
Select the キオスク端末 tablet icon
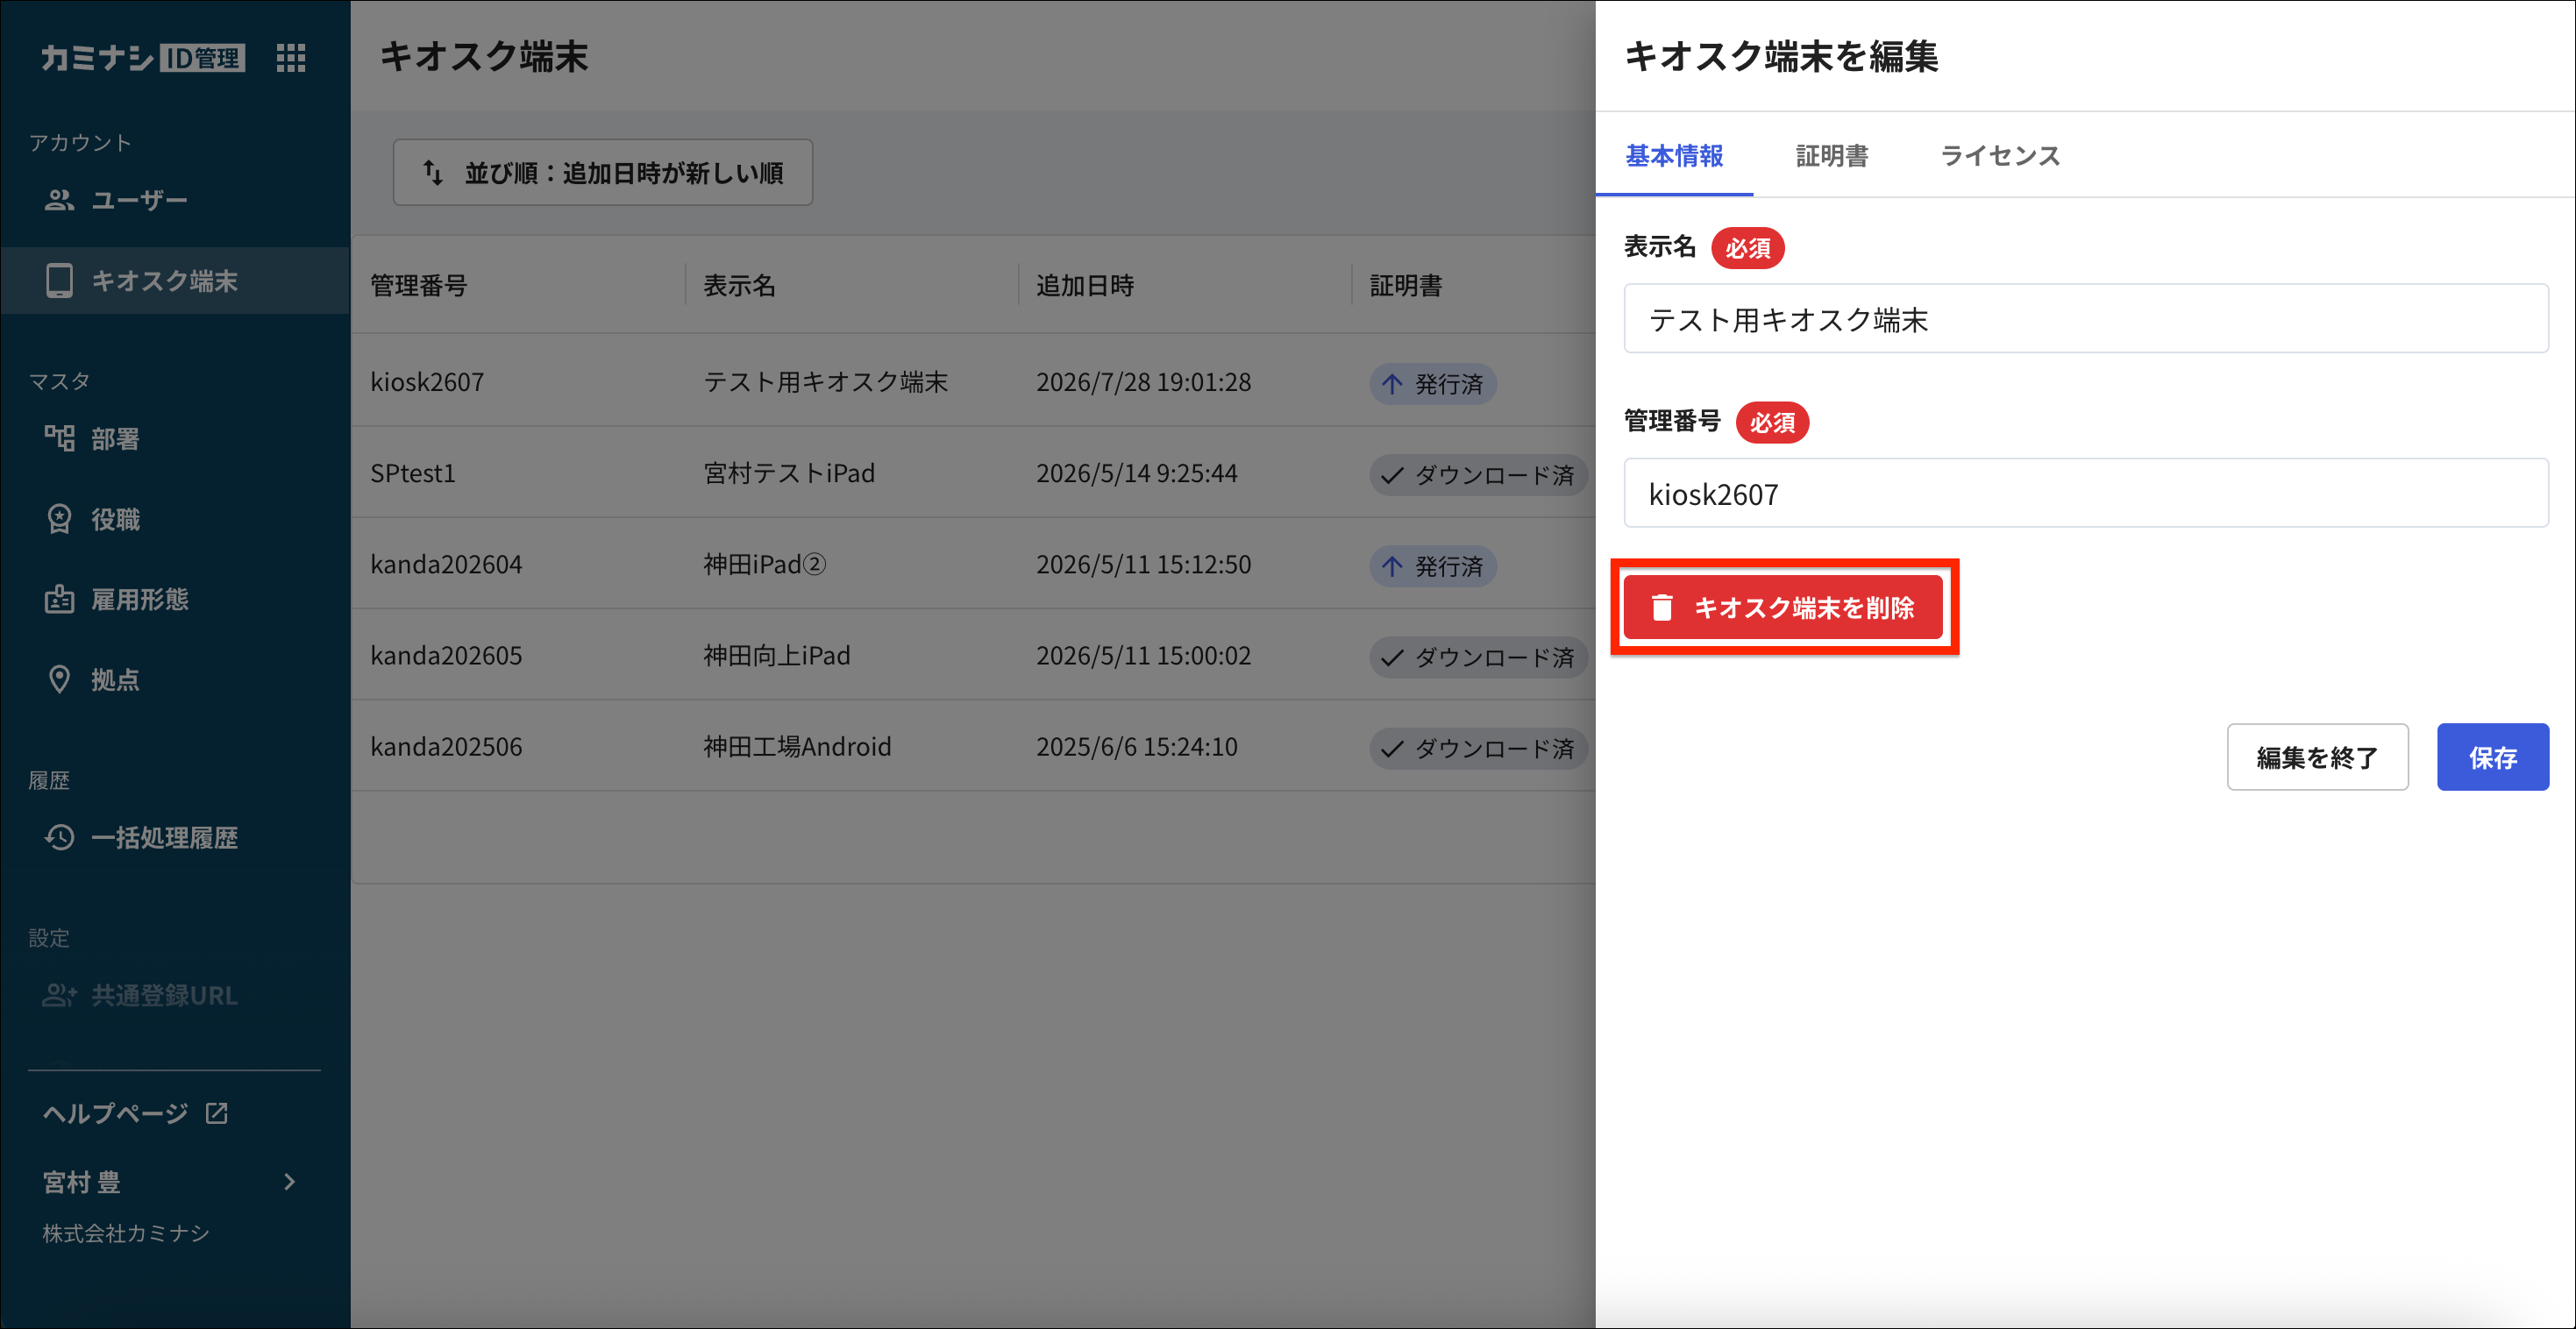click(x=59, y=281)
